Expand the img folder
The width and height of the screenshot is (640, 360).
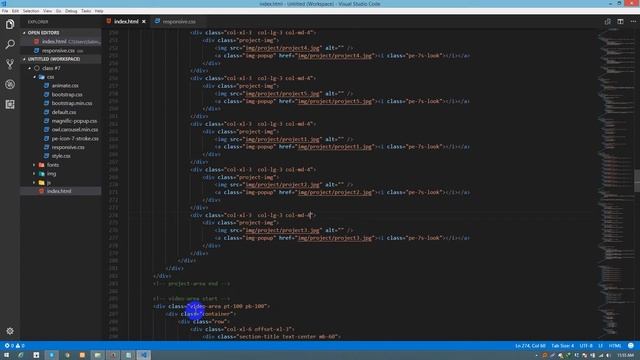click(x=34, y=173)
